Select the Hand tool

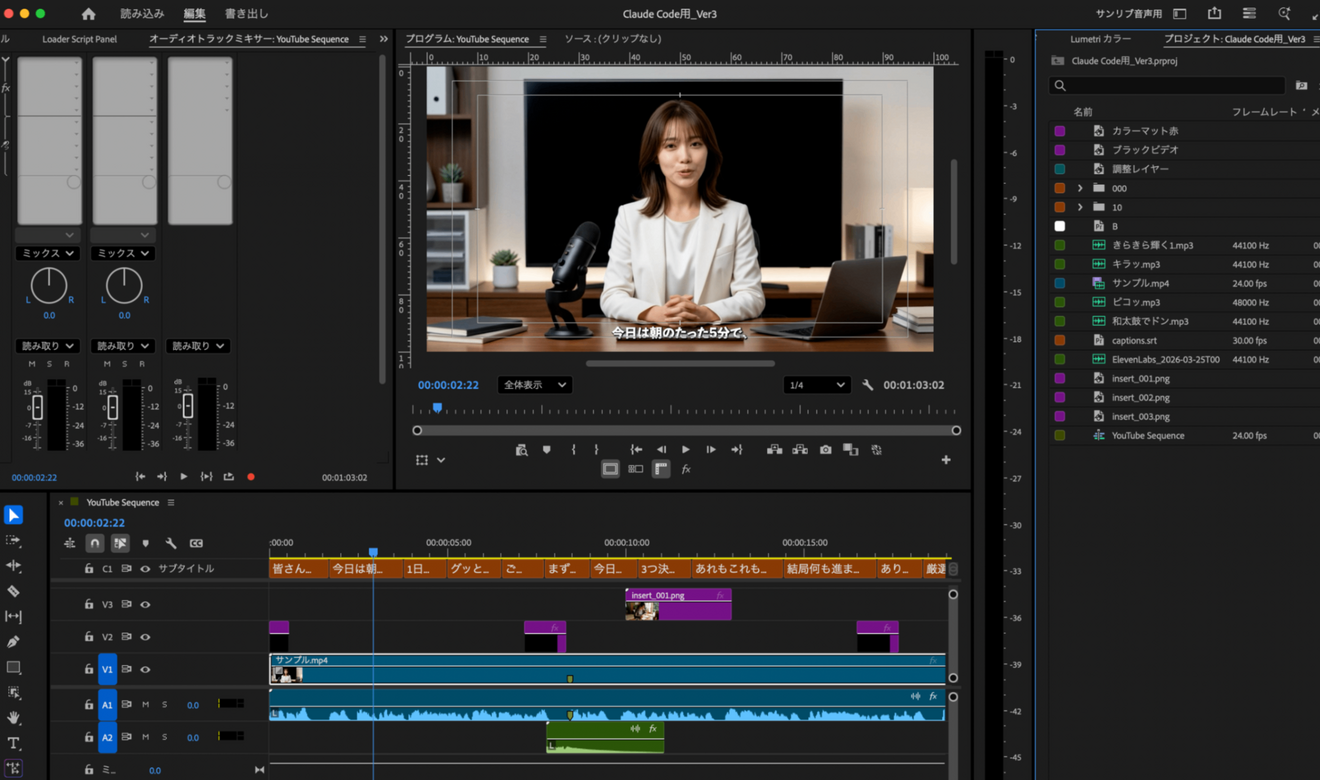(13, 717)
